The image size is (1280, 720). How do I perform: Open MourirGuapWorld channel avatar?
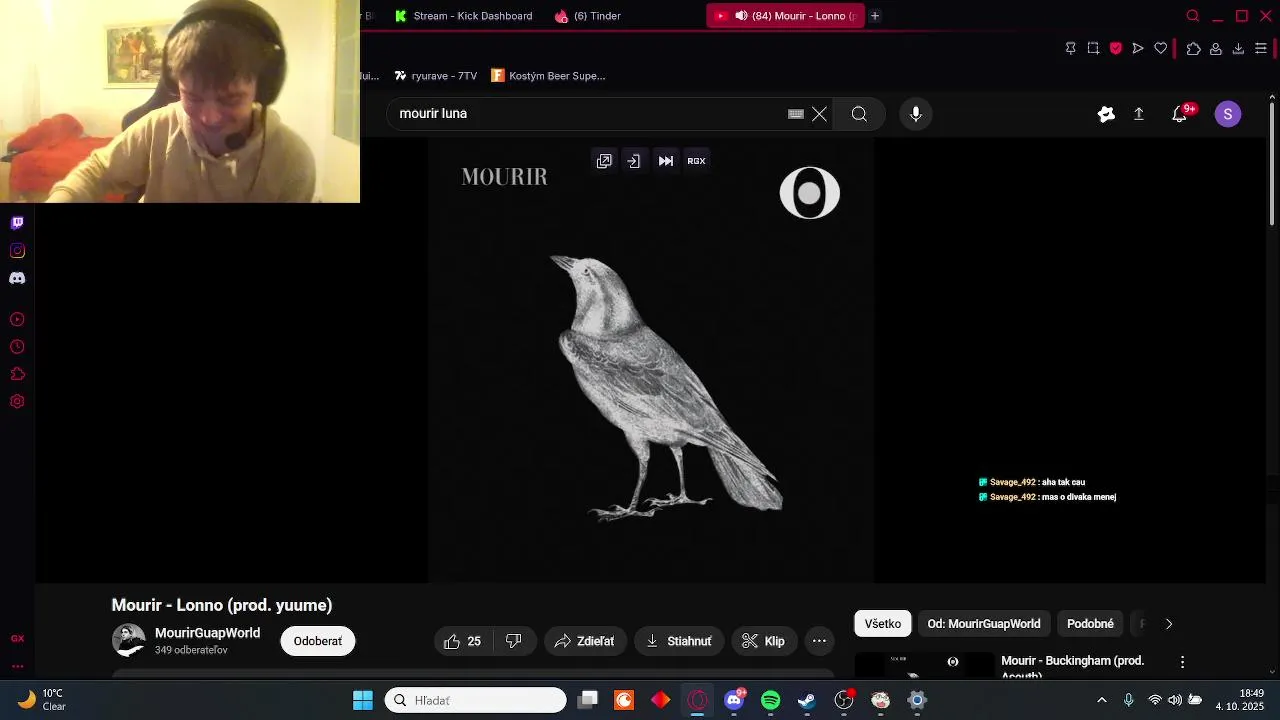129,641
